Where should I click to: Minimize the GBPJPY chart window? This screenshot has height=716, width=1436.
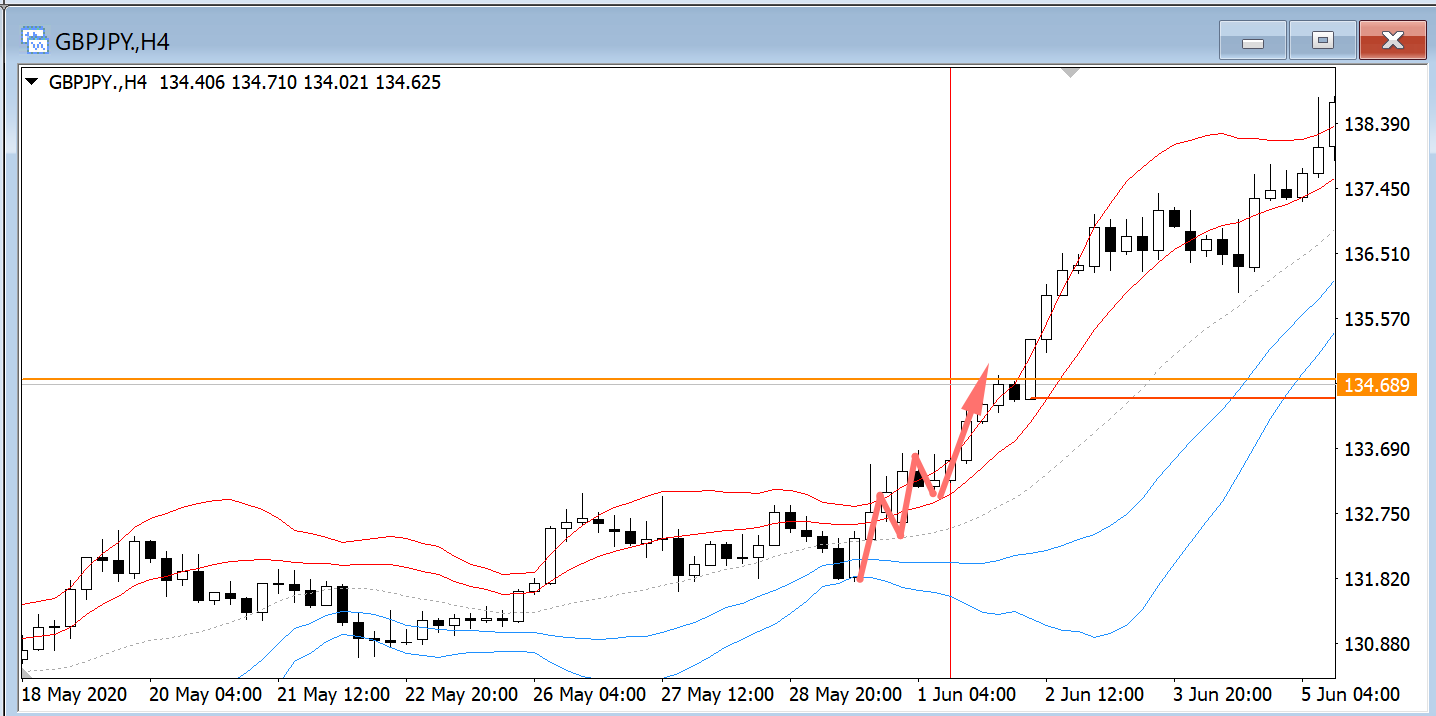click(1252, 42)
